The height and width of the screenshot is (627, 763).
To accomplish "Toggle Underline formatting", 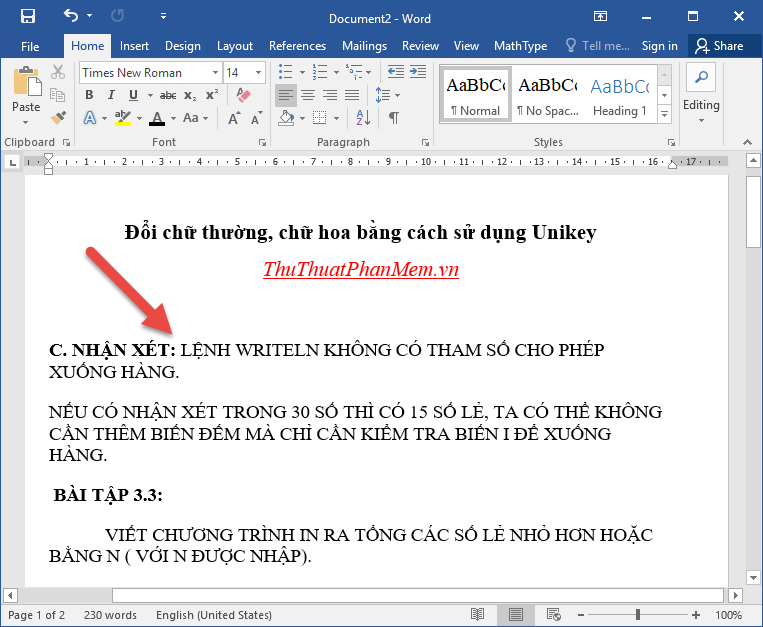I will coord(133,95).
